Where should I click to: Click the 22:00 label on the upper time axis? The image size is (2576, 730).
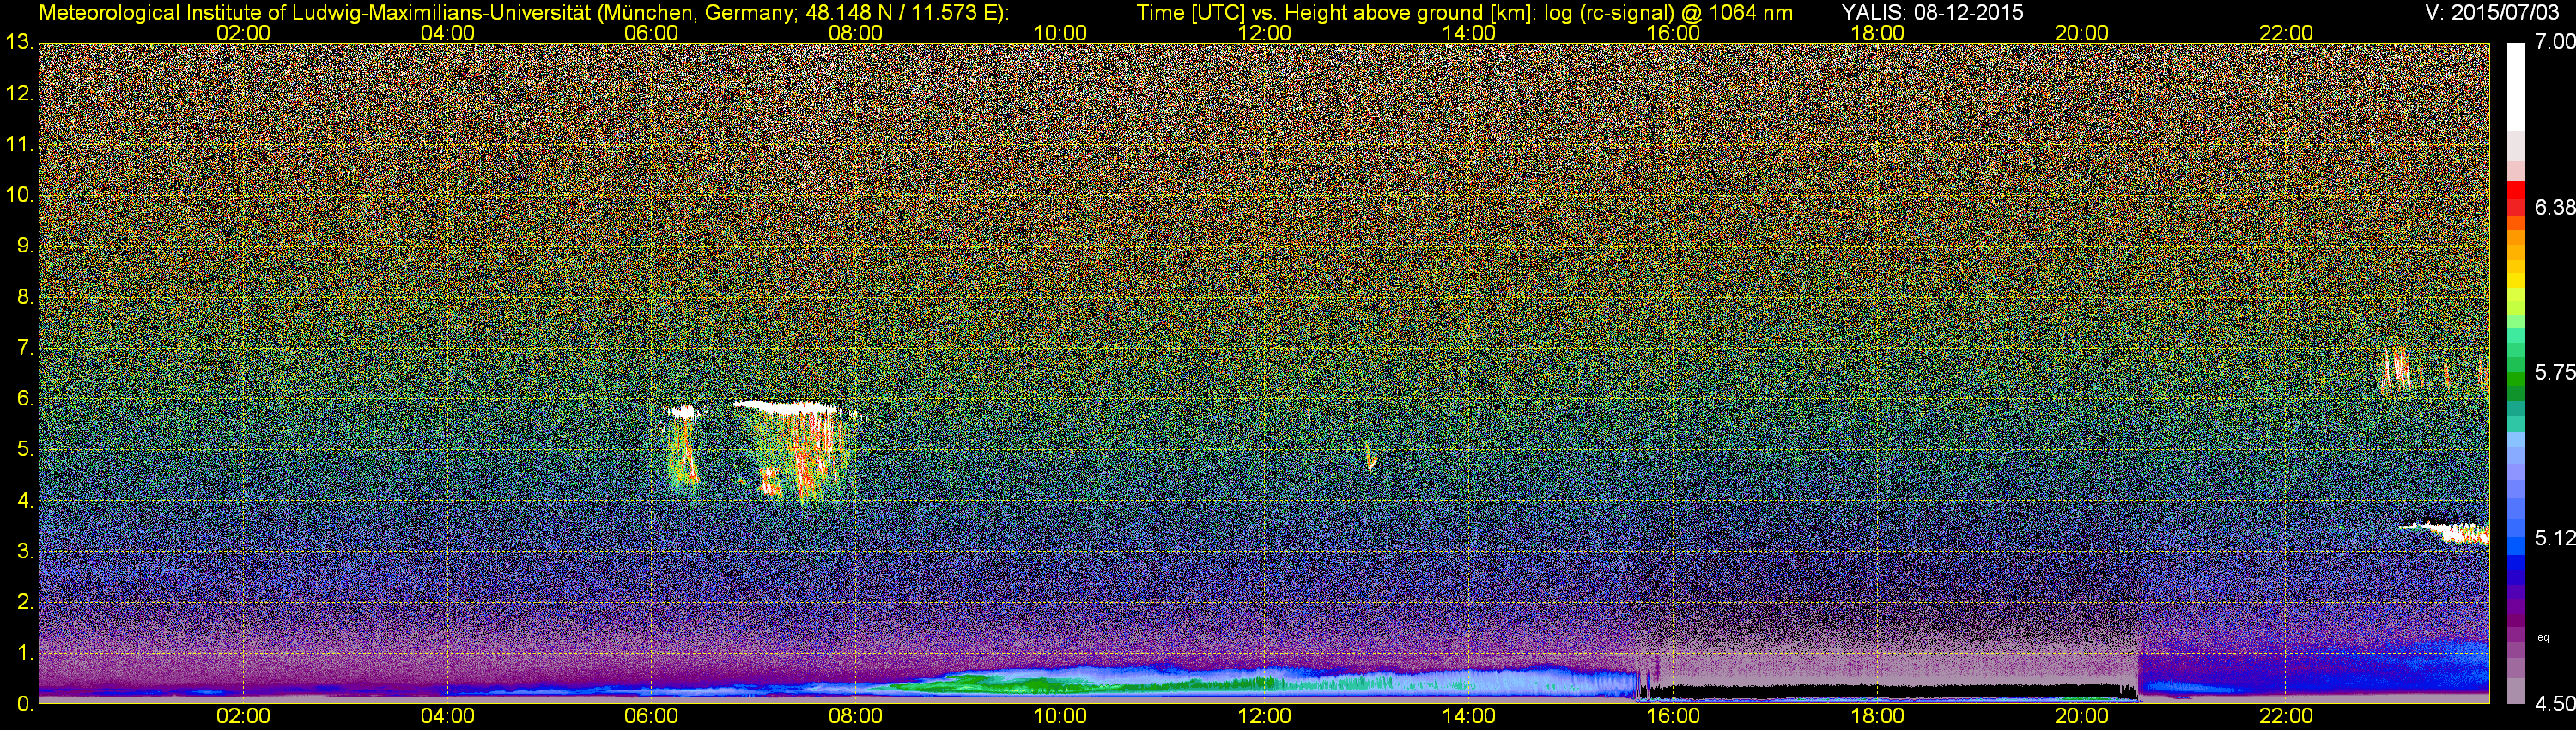click(2286, 33)
